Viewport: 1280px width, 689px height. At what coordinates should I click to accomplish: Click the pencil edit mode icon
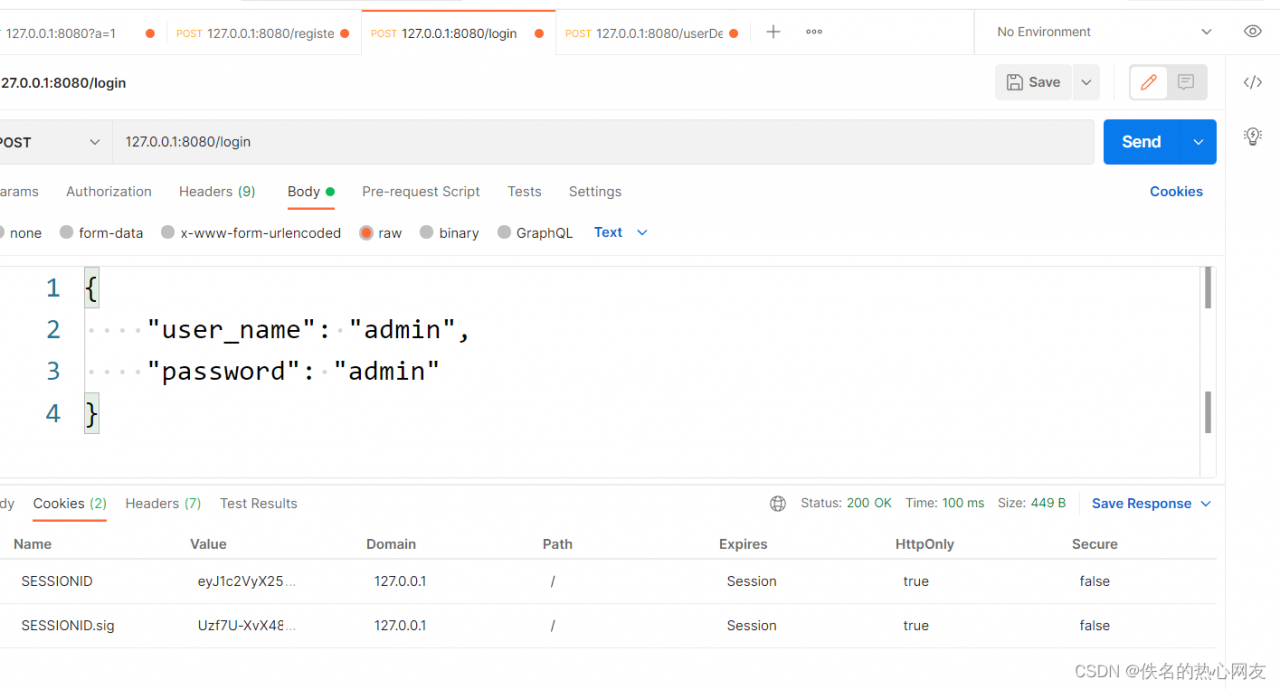pos(1148,83)
